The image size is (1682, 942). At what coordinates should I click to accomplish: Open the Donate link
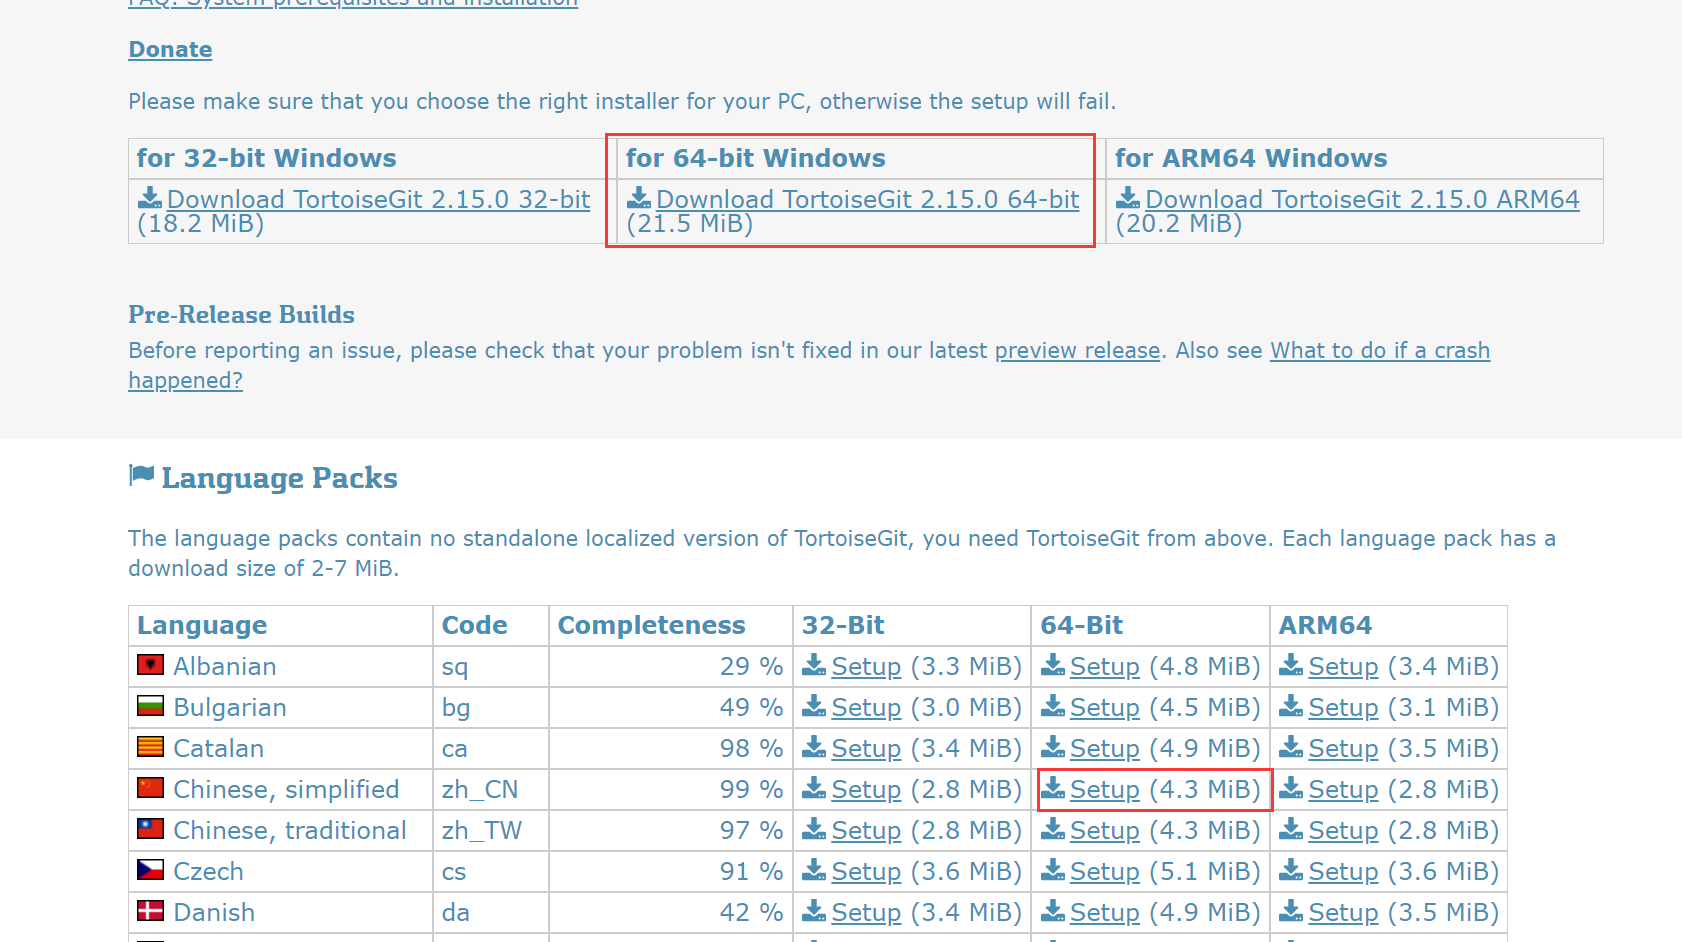pyautogui.click(x=170, y=50)
